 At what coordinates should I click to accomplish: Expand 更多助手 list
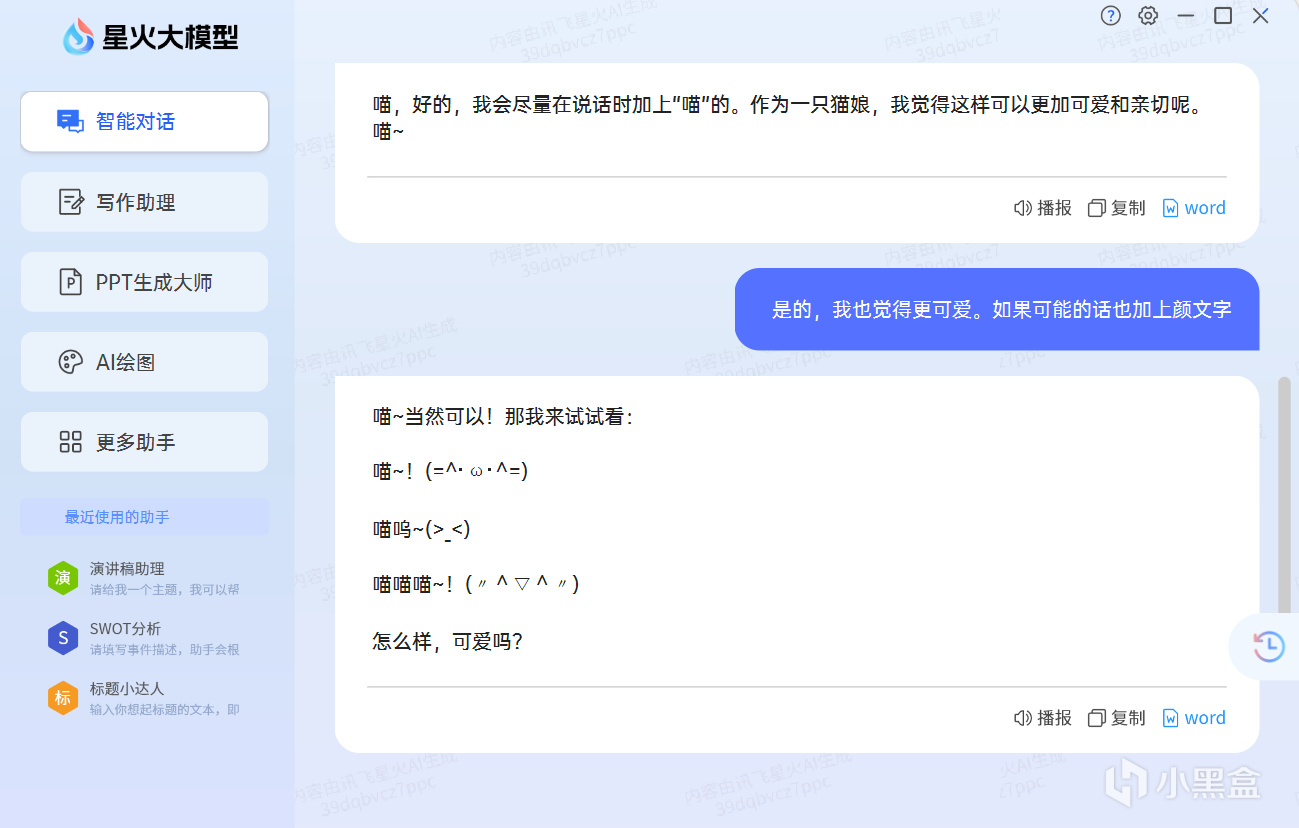(x=144, y=442)
